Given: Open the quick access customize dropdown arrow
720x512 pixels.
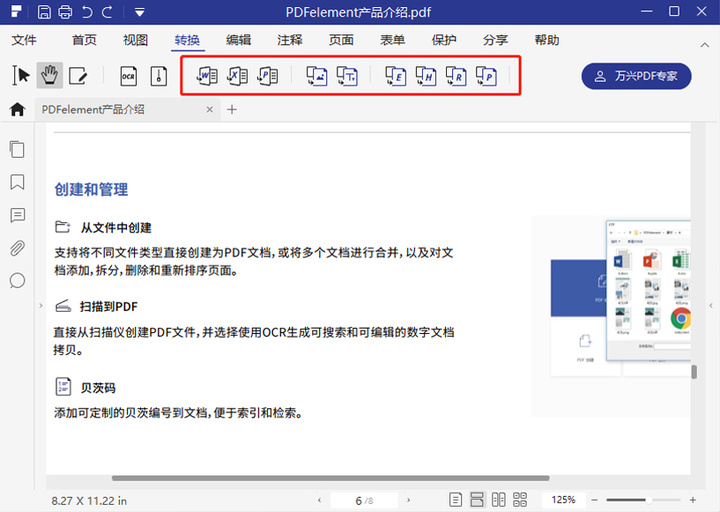Looking at the screenshot, I should (140, 12).
